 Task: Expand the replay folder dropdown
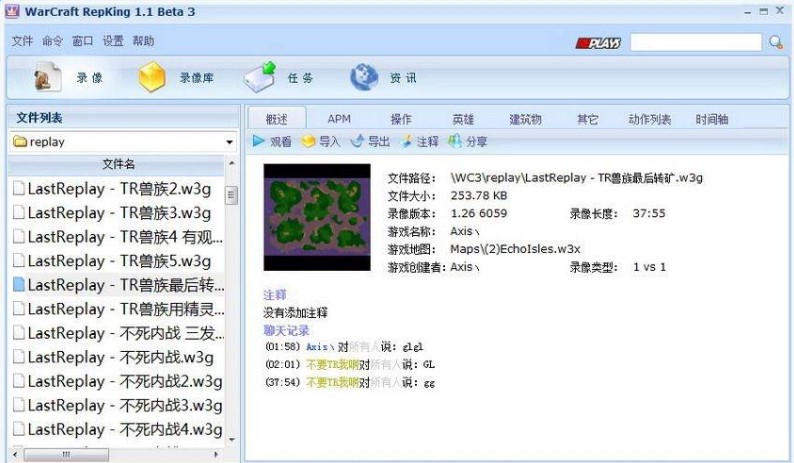230,142
